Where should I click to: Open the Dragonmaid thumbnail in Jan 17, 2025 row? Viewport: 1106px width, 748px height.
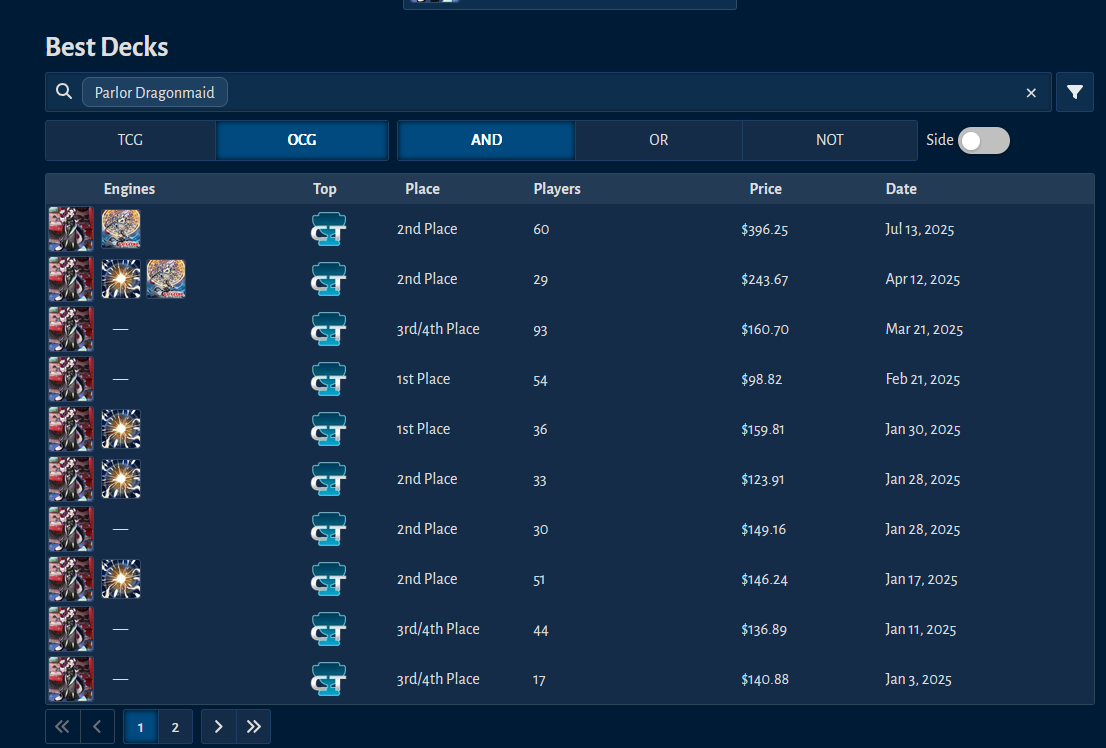point(71,579)
